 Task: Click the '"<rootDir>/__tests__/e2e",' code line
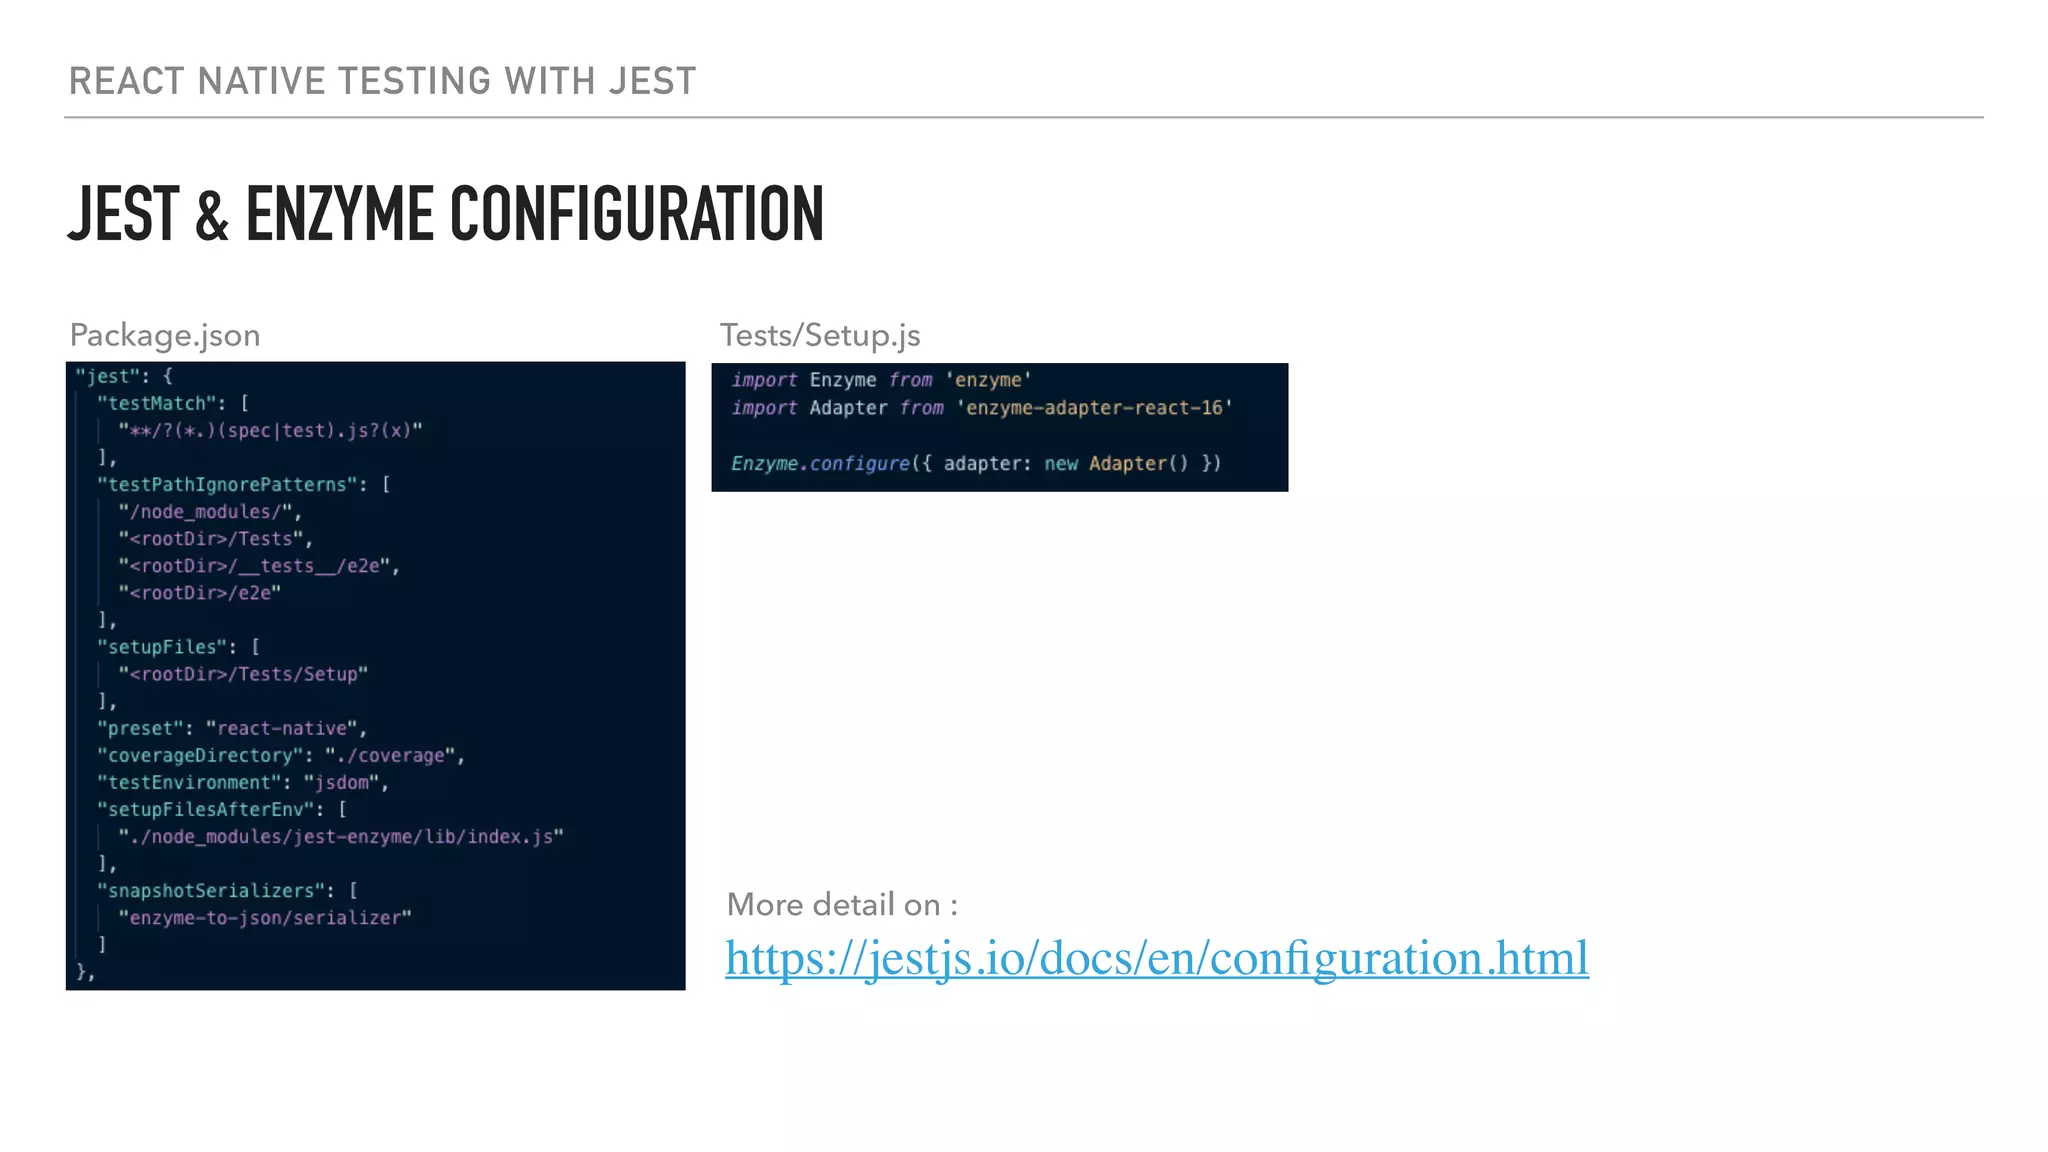pos(259,565)
